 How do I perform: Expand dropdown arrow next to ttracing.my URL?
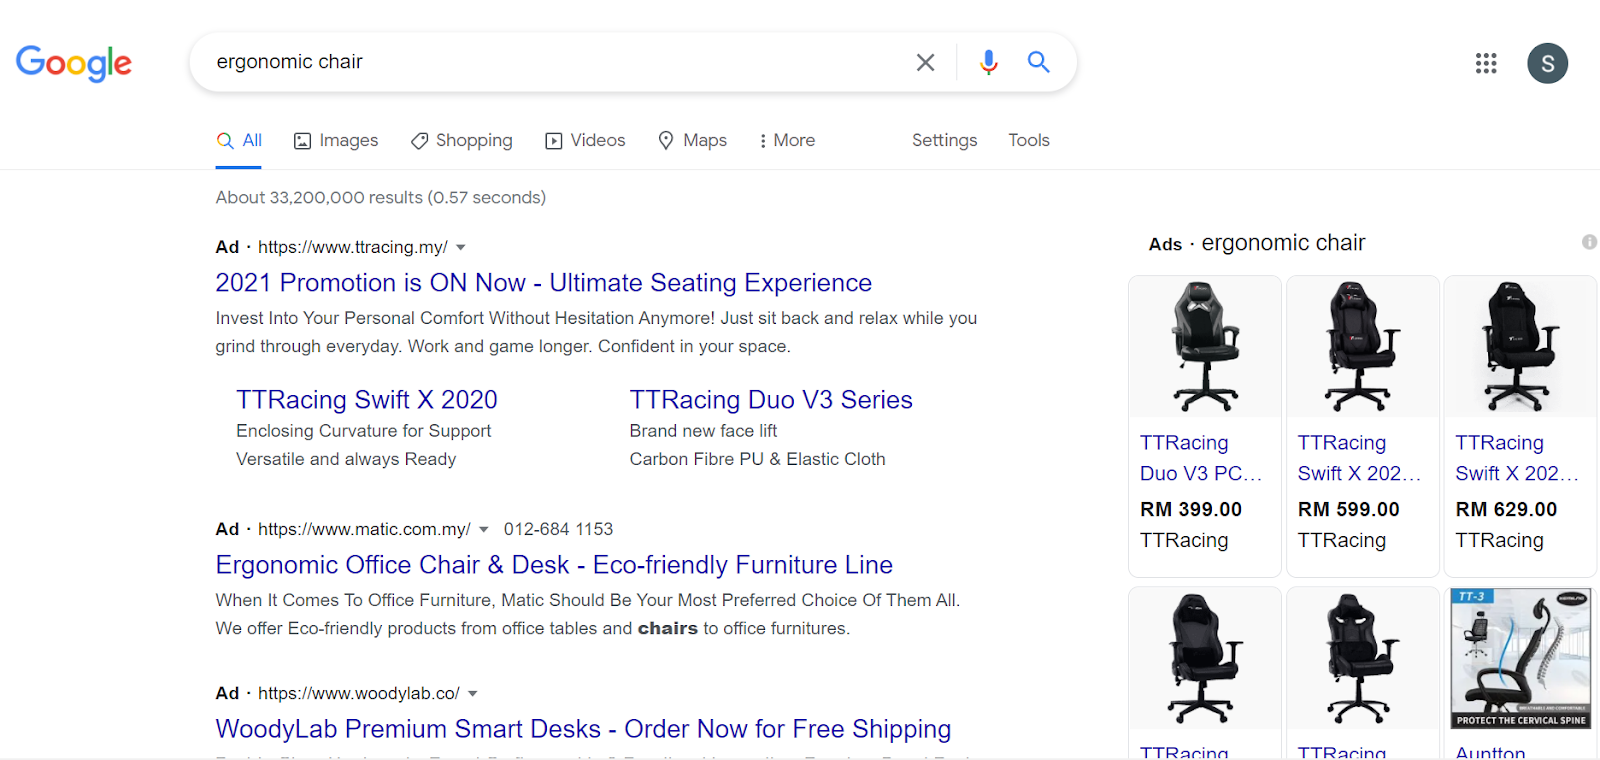[x=461, y=247]
